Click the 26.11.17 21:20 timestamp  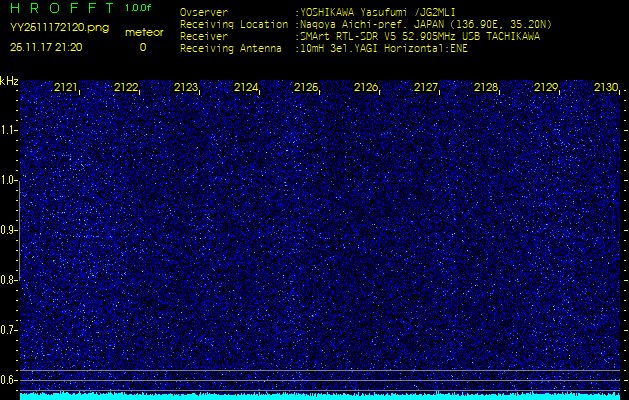(x=46, y=46)
